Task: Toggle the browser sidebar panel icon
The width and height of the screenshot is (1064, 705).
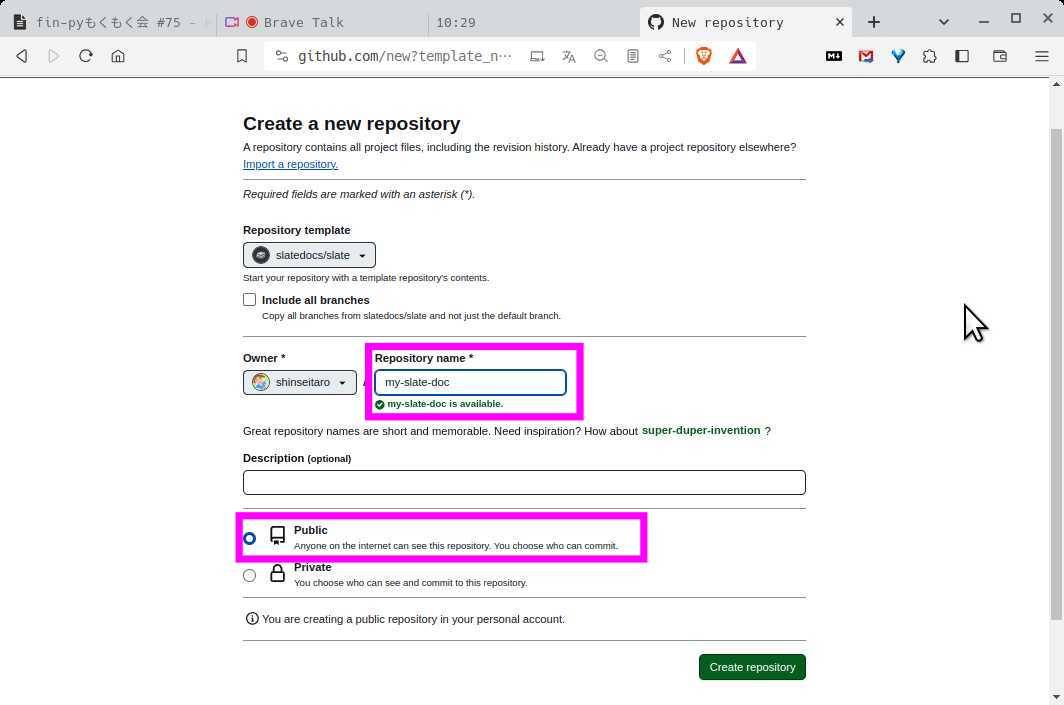Action: (962, 56)
